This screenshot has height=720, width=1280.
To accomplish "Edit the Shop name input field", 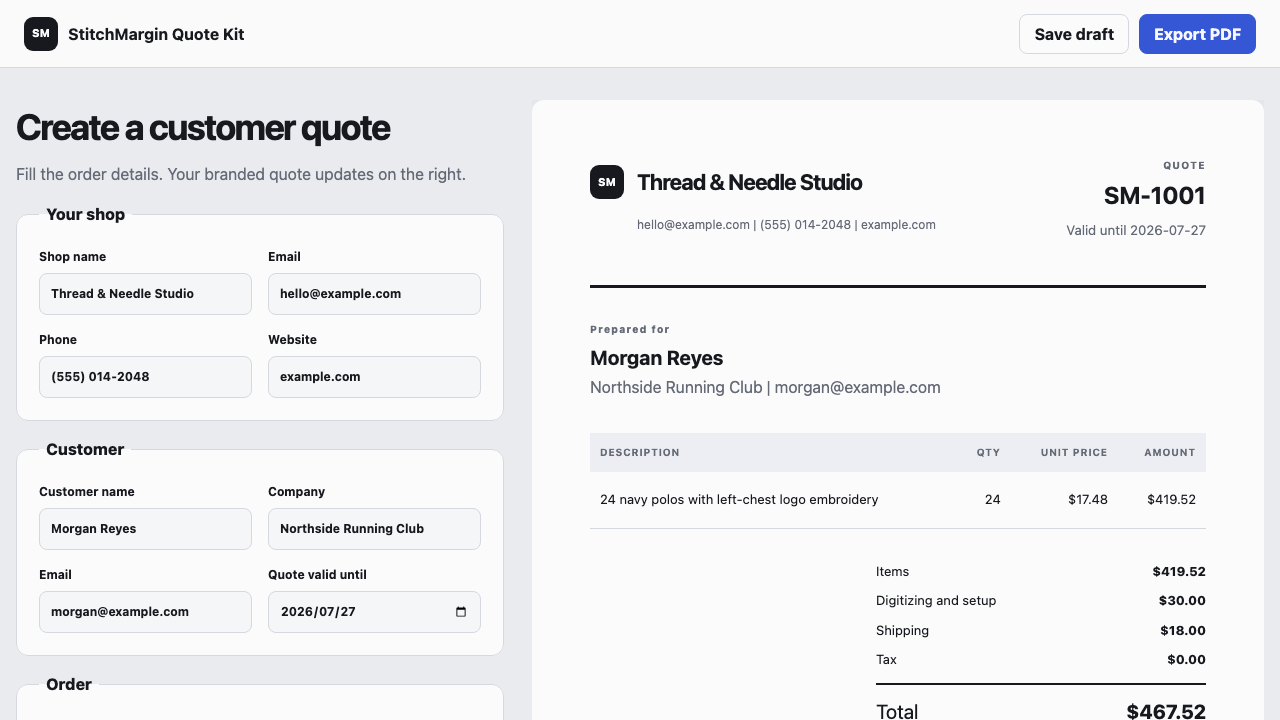I will 145,294.
